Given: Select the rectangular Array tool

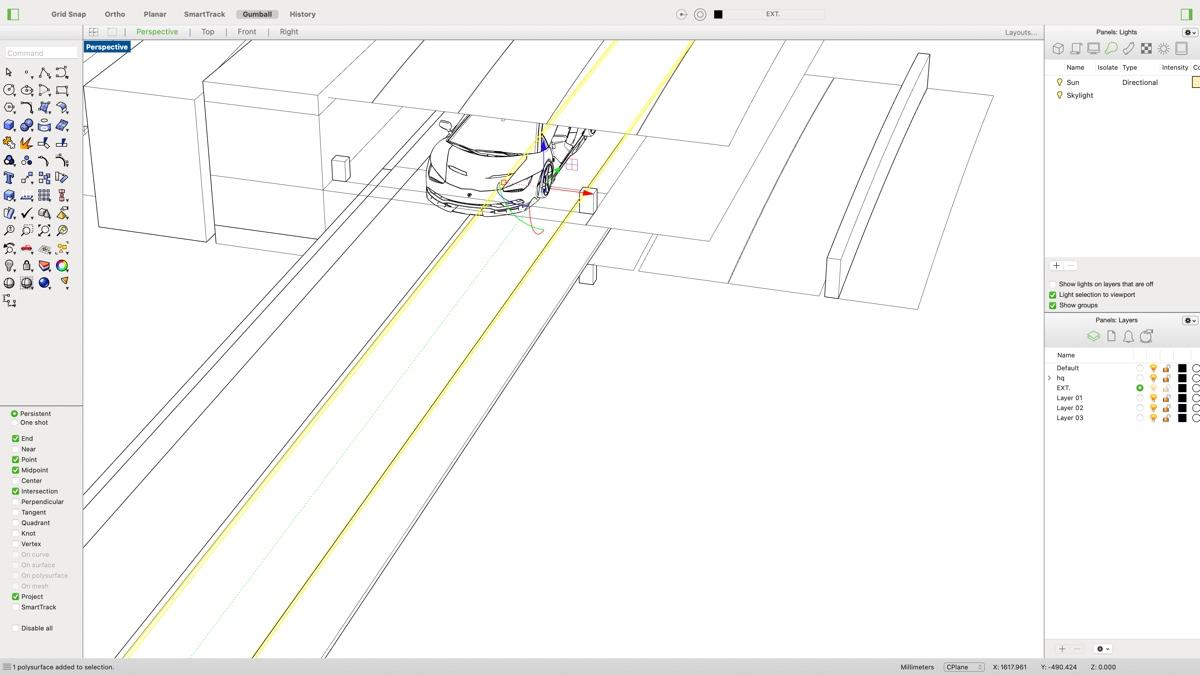Looking at the screenshot, I should (44, 195).
